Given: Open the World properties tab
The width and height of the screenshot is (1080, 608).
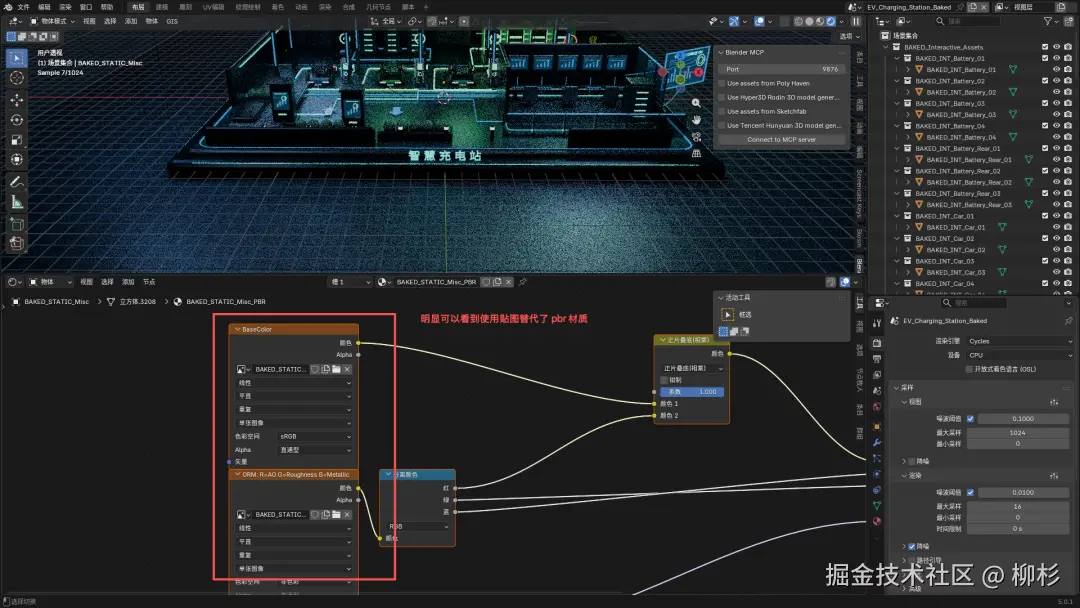Looking at the screenshot, I should [877, 406].
